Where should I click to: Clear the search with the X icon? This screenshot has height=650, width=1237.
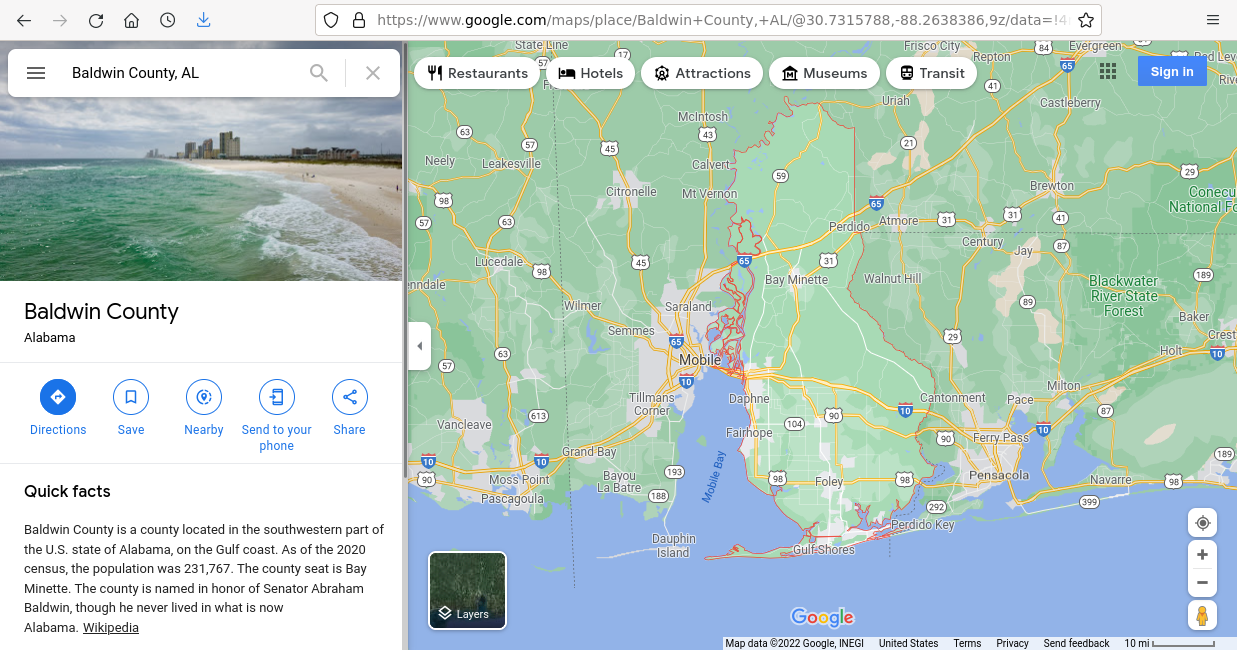click(373, 73)
